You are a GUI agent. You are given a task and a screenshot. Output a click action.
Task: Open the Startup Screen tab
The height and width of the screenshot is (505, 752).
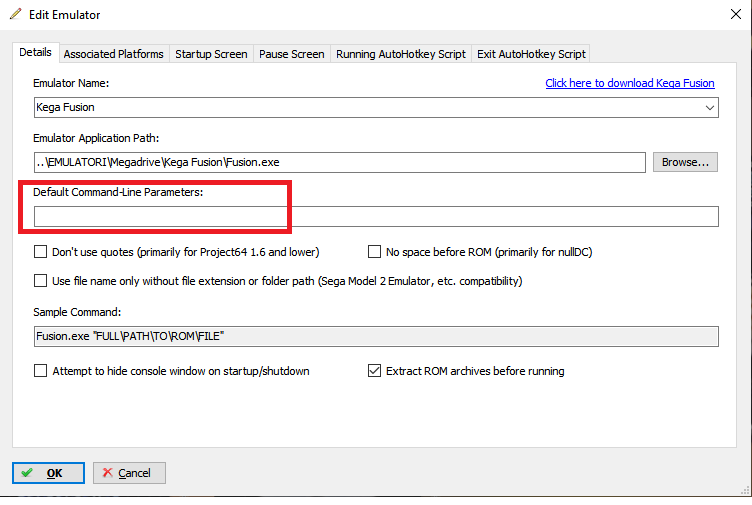tap(211, 54)
